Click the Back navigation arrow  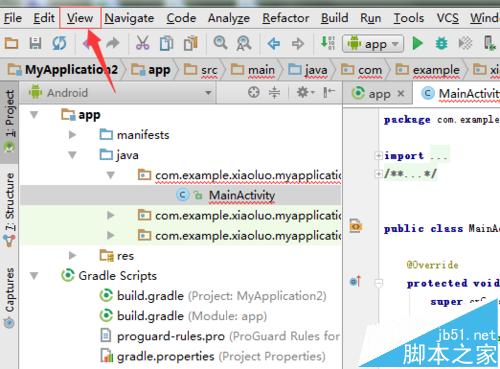[274, 43]
